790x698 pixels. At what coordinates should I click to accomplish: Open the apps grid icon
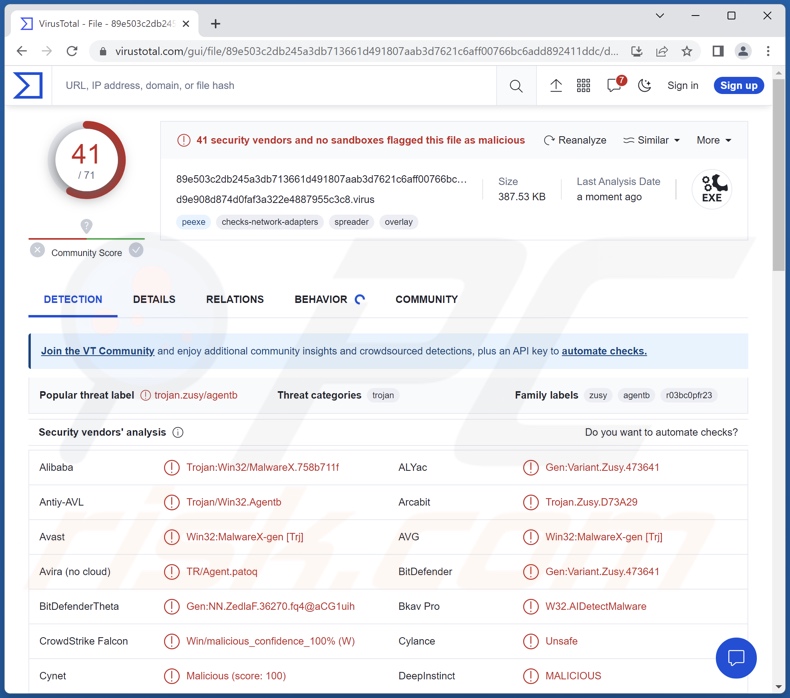click(x=583, y=86)
